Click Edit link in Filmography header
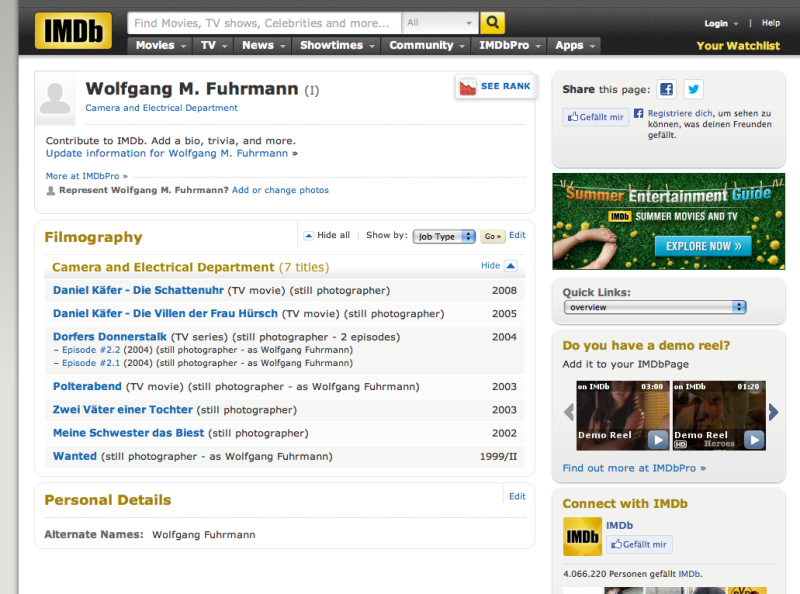This screenshot has height=594, width=800. (517, 235)
